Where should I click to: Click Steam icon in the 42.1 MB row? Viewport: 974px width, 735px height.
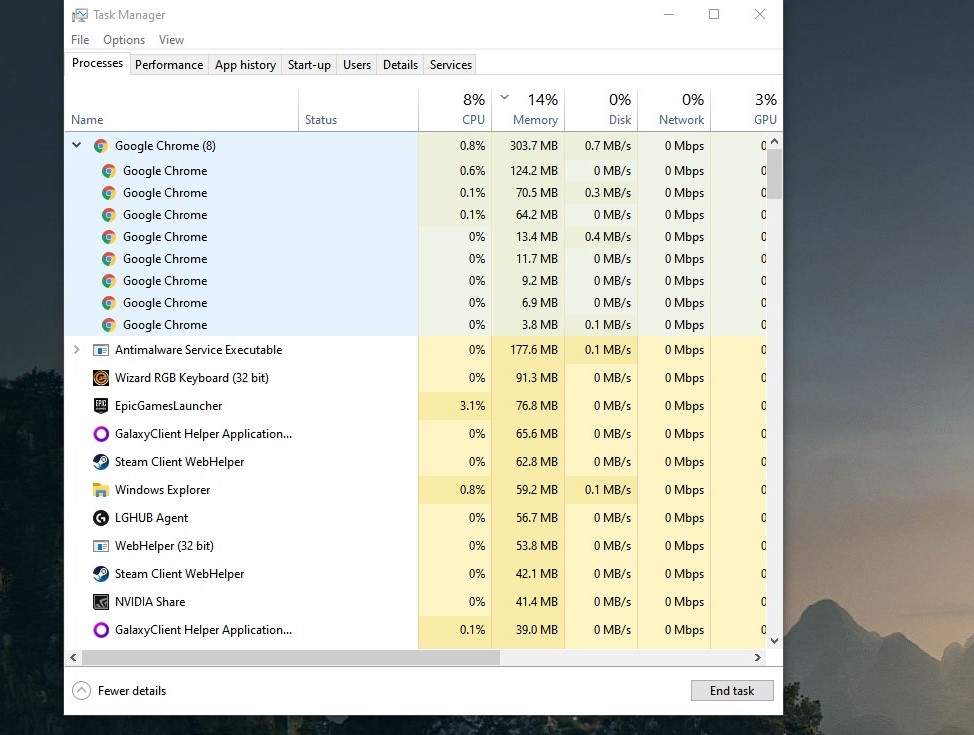coord(101,573)
